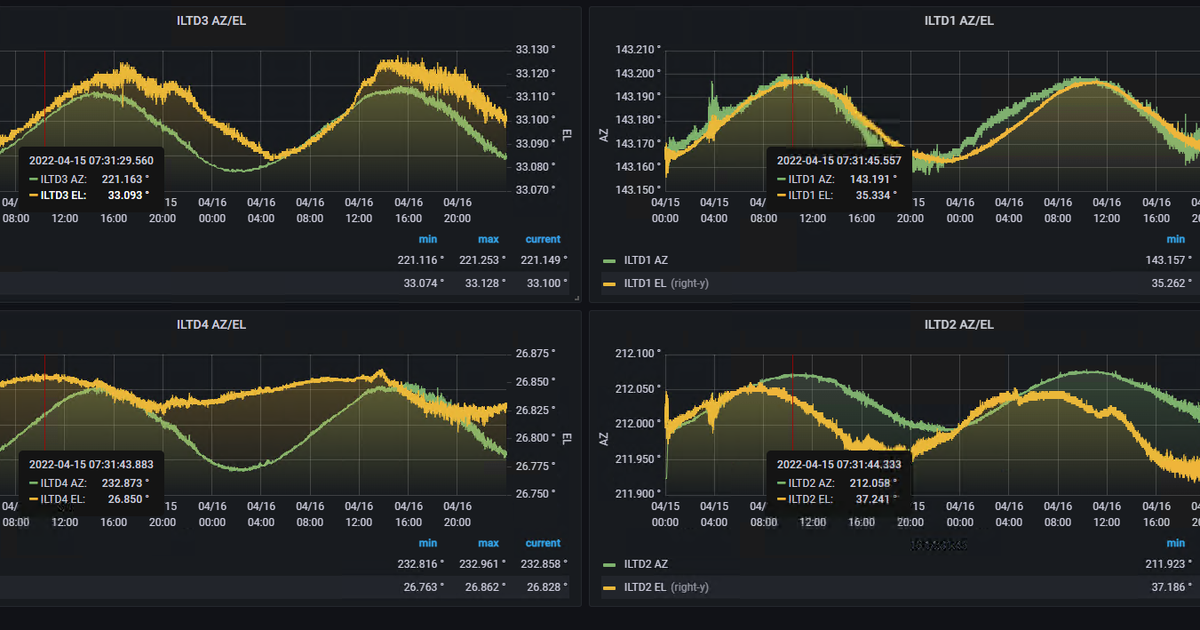Click tooltip value 26.850 ° for ILTD4 EL
The height and width of the screenshot is (630, 1200).
[129, 499]
